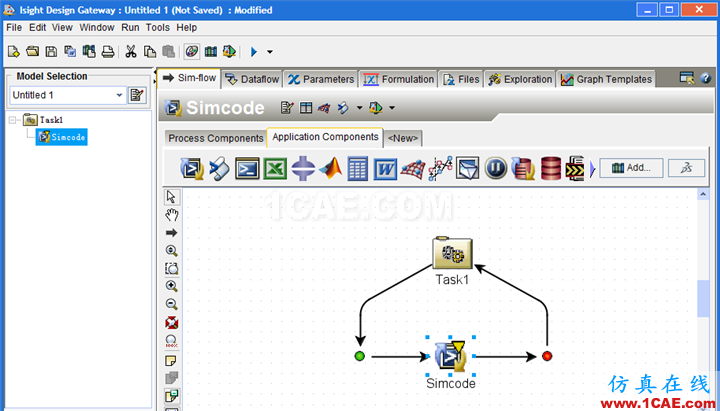Image resolution: width=720 pixels, height=411 pixels.
Task: Select Application Components palette tab
Action: point(325,137)
